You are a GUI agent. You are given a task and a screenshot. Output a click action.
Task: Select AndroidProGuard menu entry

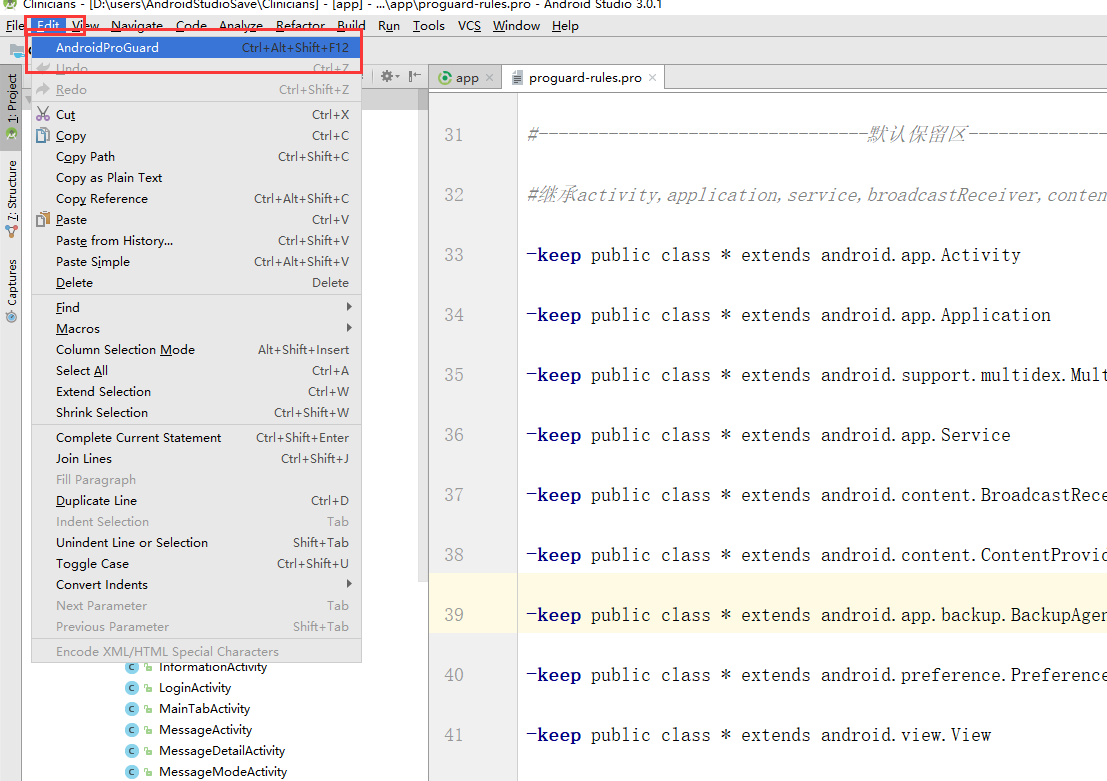196,47
